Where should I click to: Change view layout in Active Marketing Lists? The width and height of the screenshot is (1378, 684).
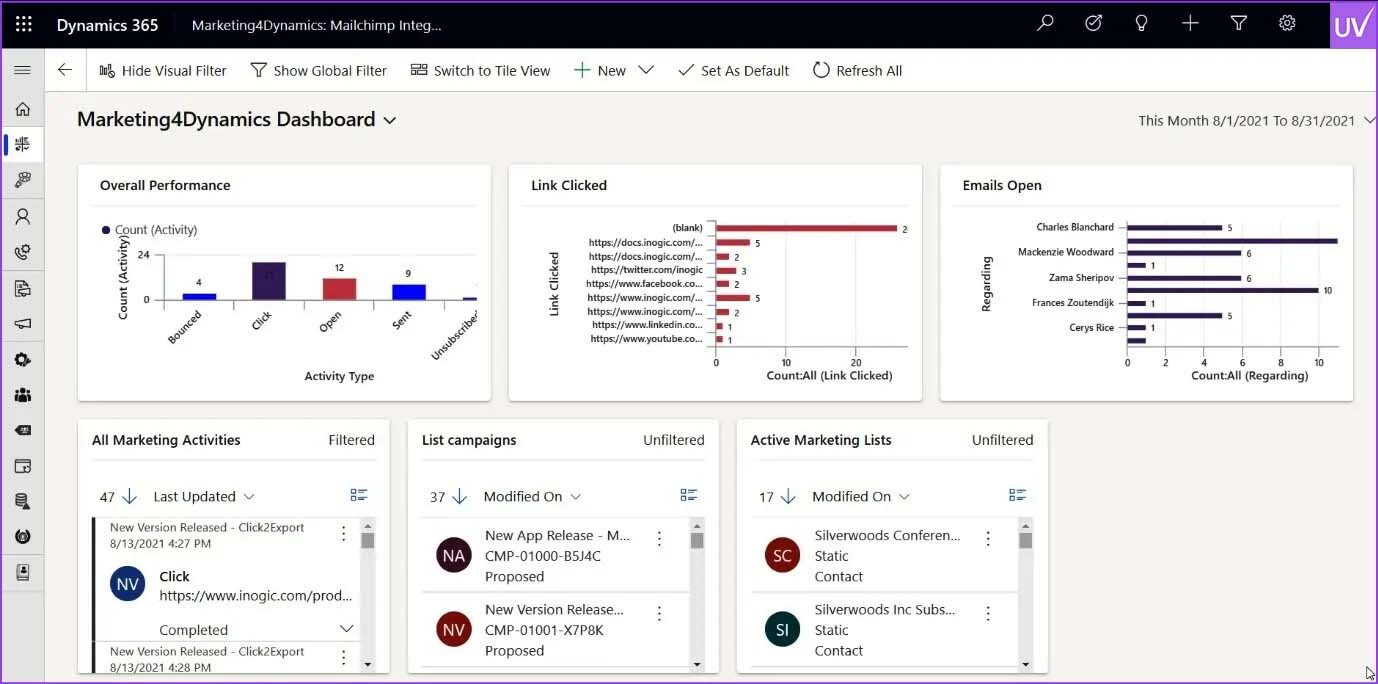coord(1017,495)
